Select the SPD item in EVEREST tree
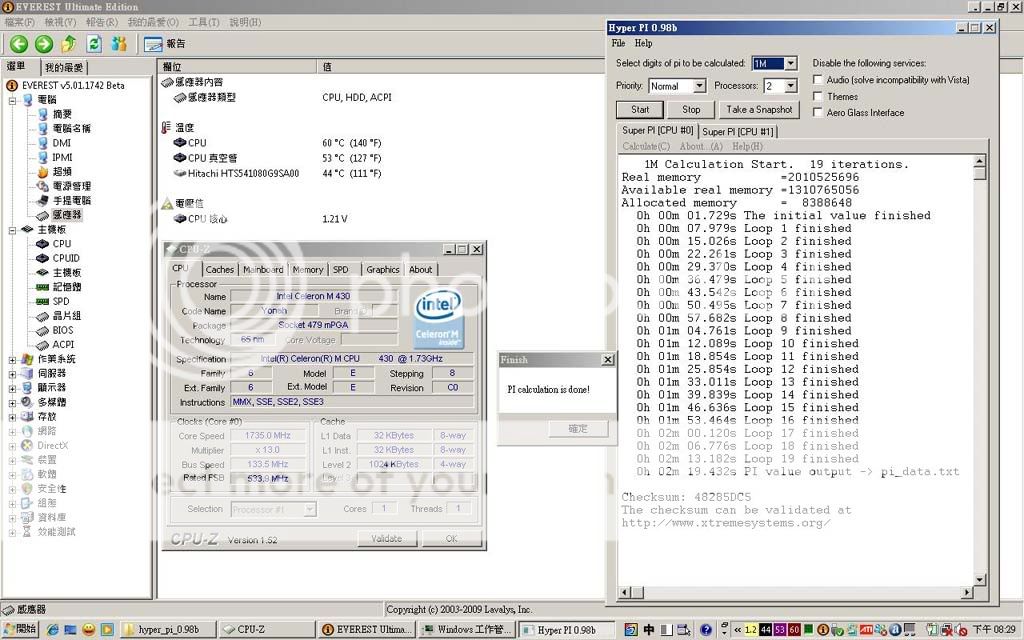 61,301
